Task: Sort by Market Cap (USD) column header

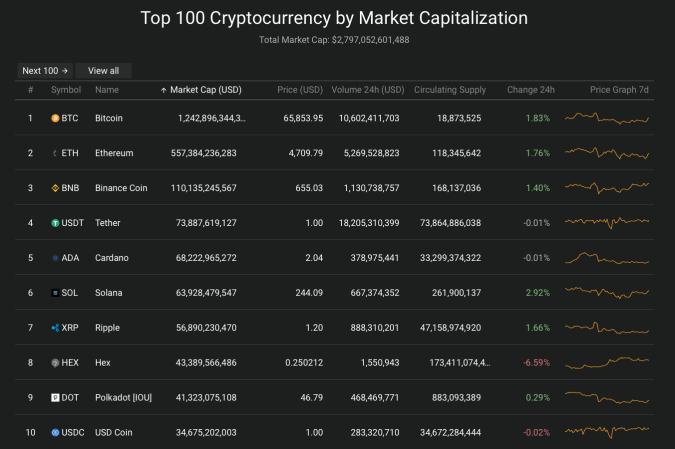Action: coord(206,90)
